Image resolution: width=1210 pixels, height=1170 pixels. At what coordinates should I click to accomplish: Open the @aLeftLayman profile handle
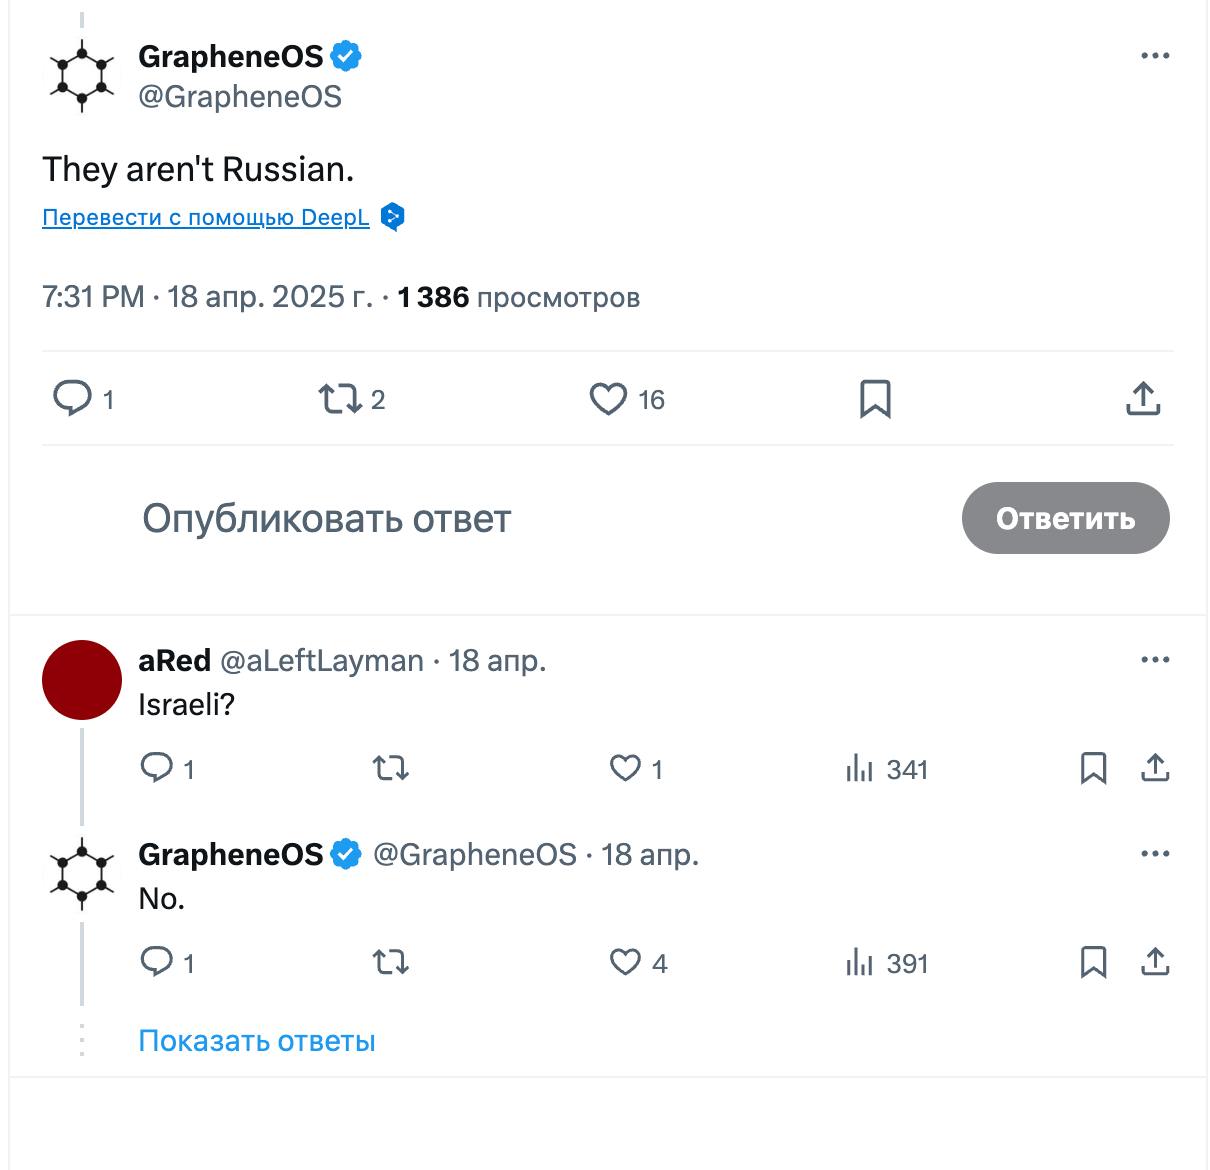pyautogui.click(x=321, y=661)
